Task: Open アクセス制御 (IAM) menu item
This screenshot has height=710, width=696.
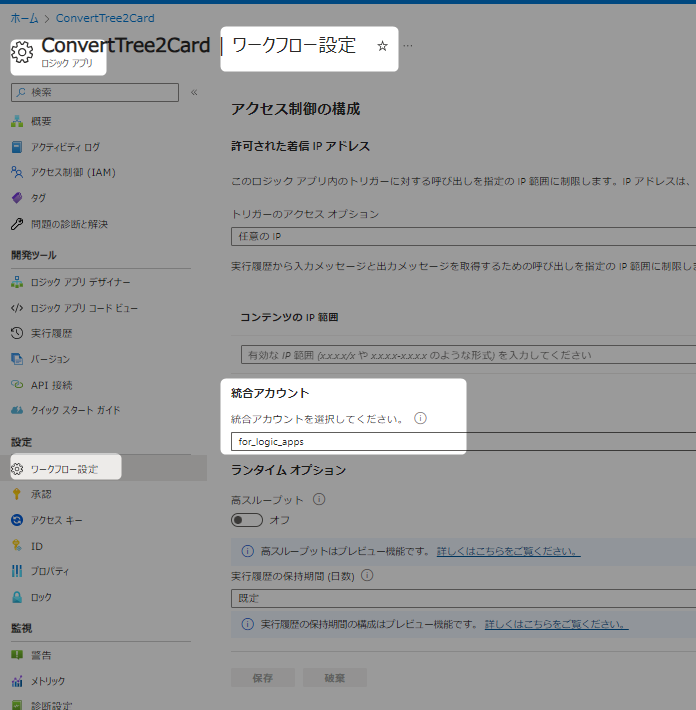Action: [73, 173]
